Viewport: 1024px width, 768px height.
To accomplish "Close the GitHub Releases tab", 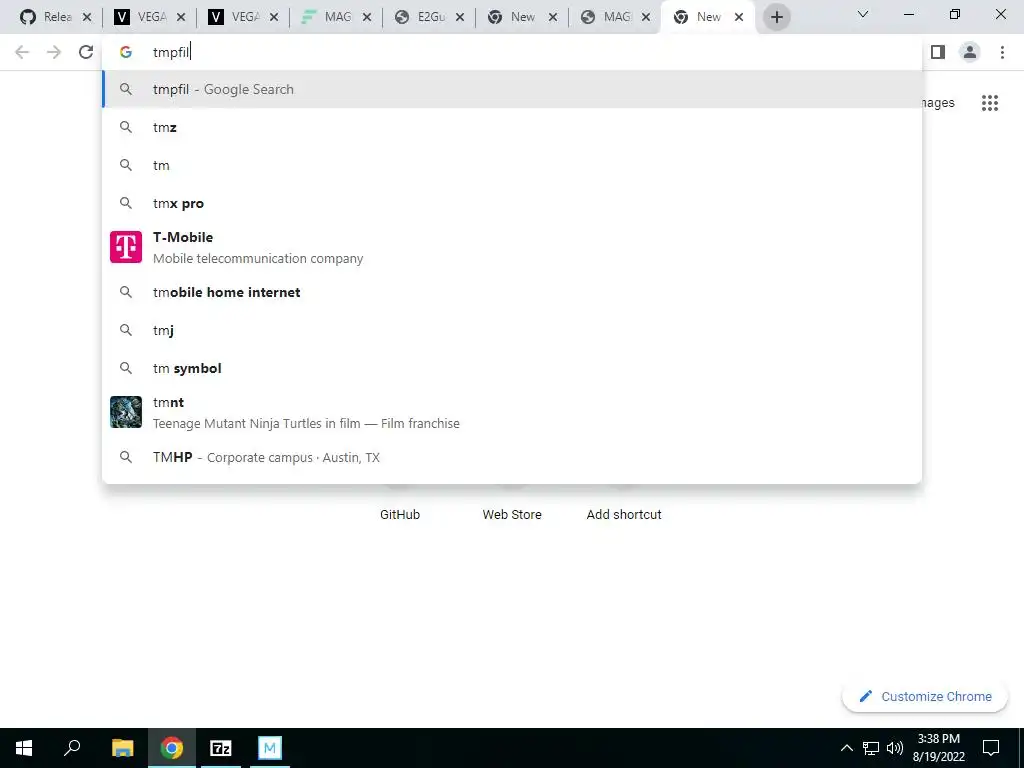I will tap(87, 18).
